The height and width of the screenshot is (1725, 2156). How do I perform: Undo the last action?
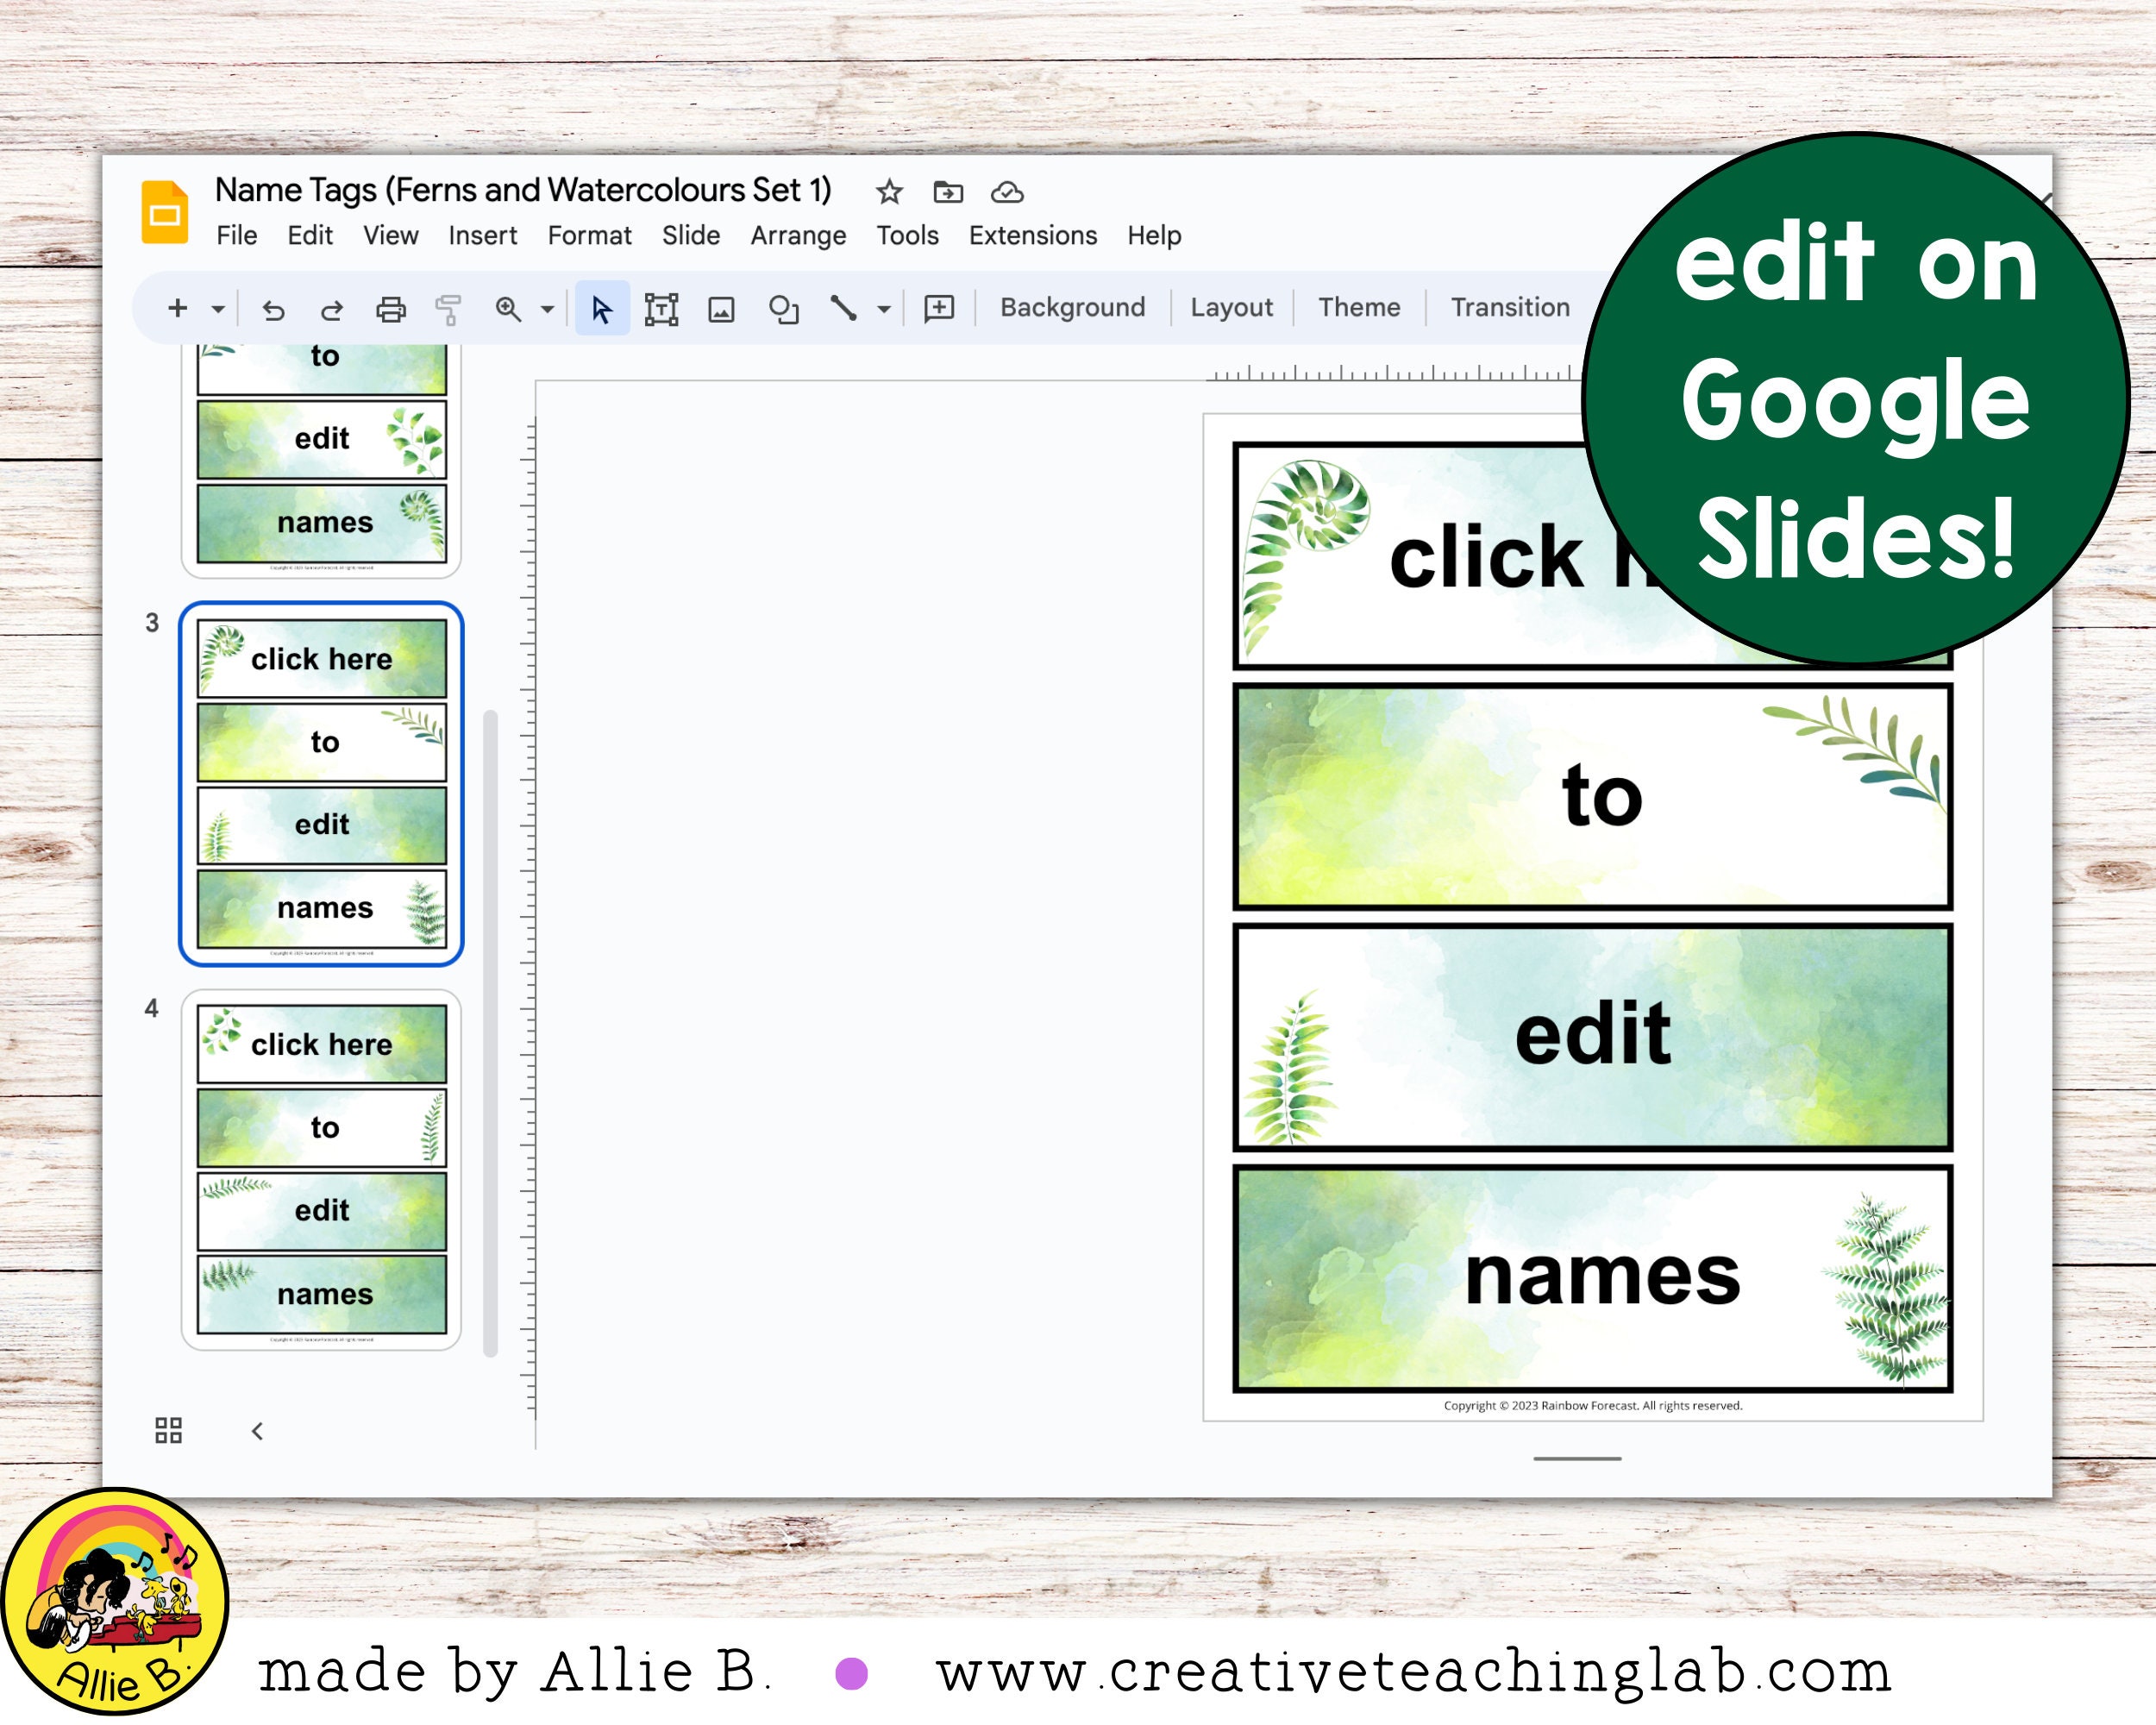(x=275, y=309)
